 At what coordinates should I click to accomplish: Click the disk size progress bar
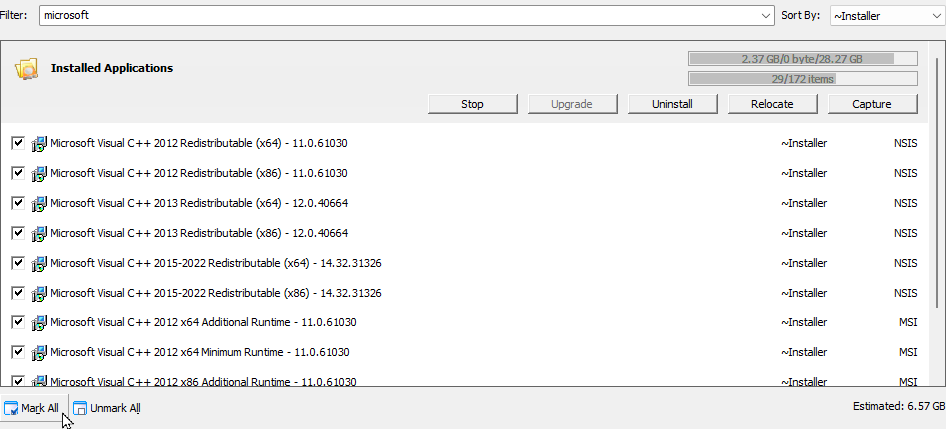(803, 59)
